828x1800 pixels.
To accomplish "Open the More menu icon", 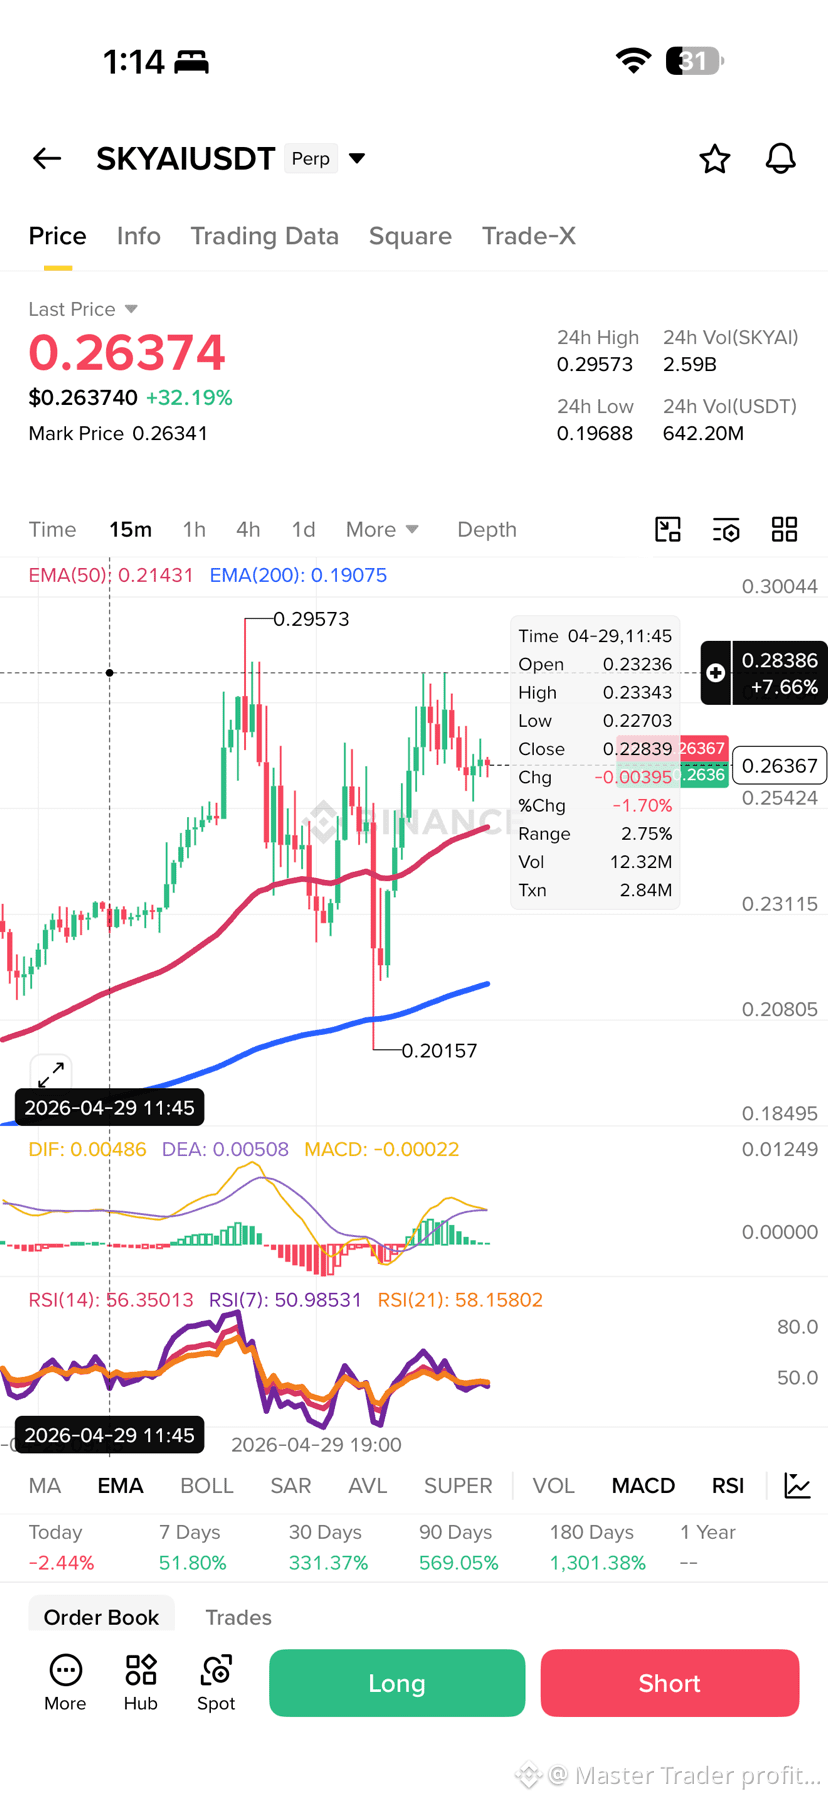I will coord(65,1683).
